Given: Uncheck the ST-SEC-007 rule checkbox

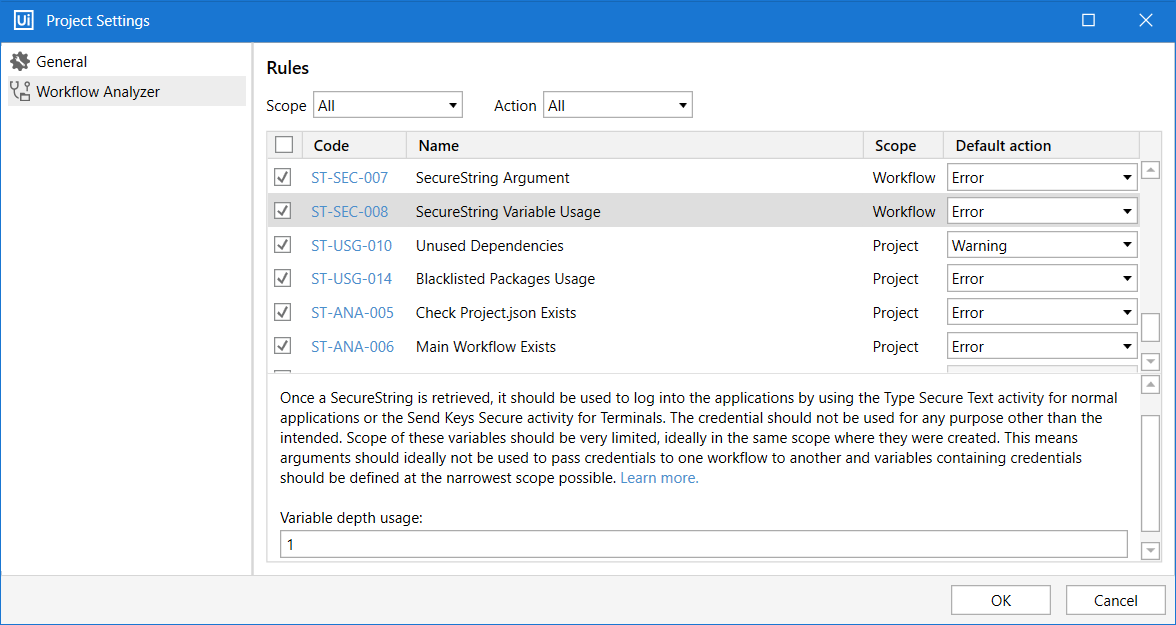Looking at the screenshot, I should point(283,178).
